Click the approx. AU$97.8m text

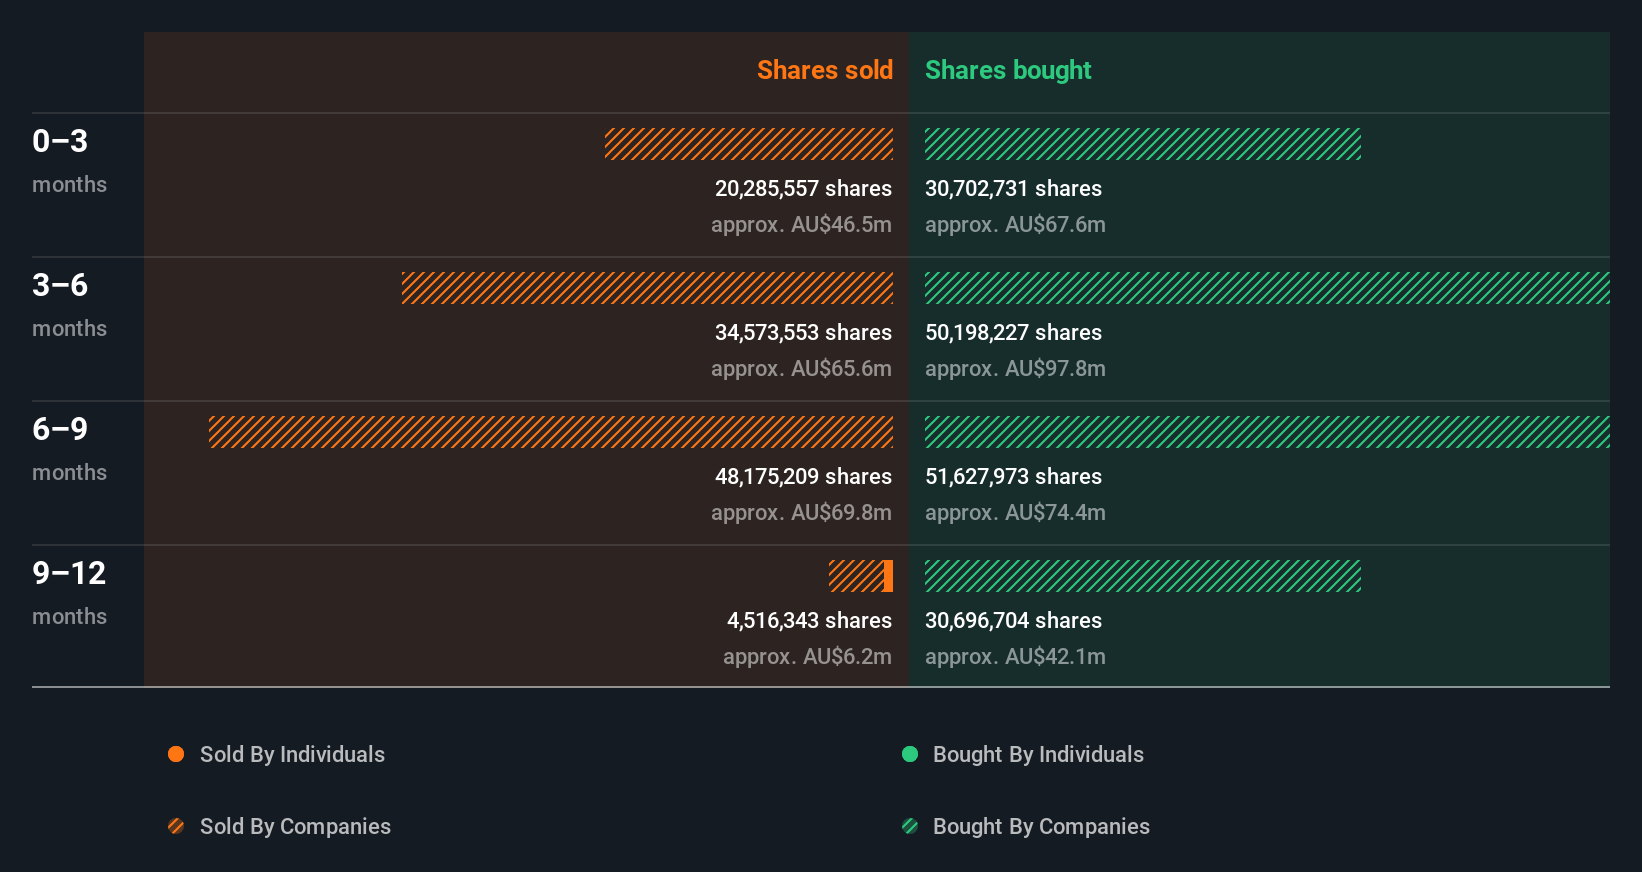tap(1015, 368)
